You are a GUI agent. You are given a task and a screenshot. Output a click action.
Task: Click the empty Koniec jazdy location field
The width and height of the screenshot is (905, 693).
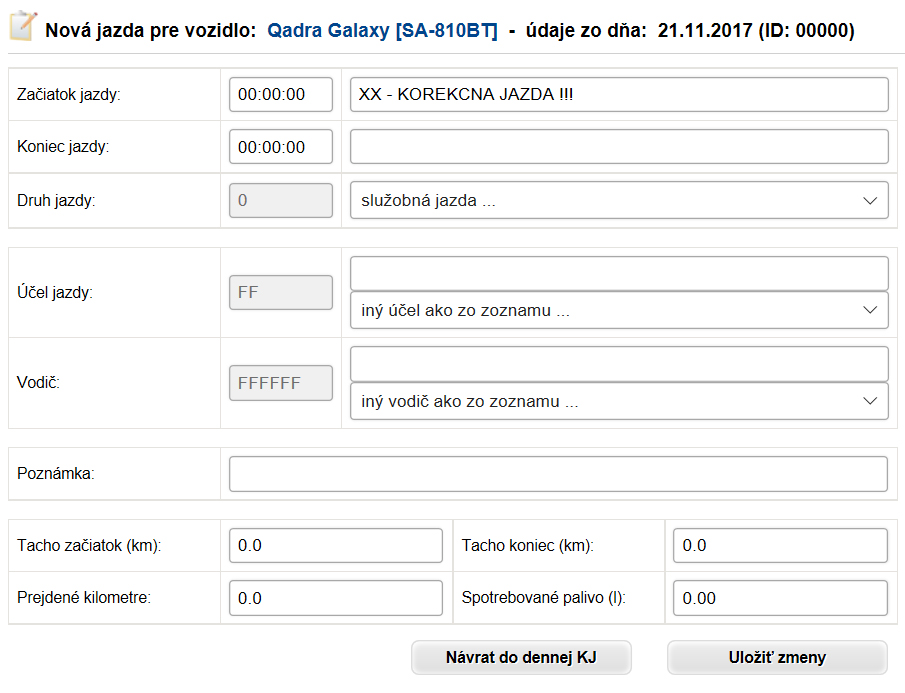619,147
